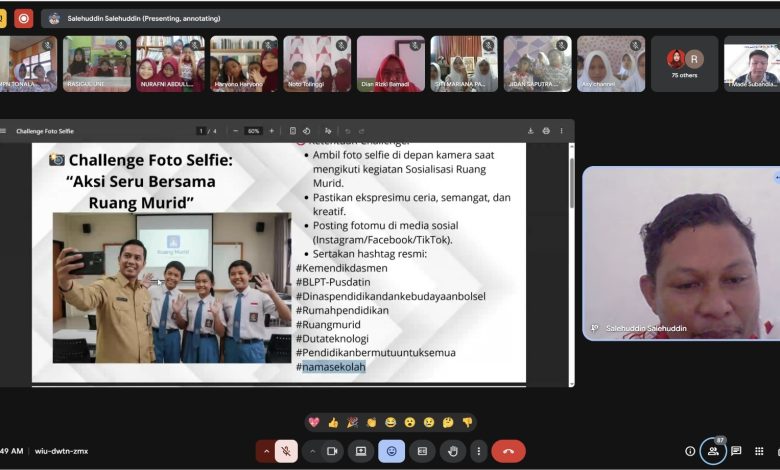Open the PDF viewer three-dot more actions menu
This screenshot has width=780, height=470.
pos(562,131)
